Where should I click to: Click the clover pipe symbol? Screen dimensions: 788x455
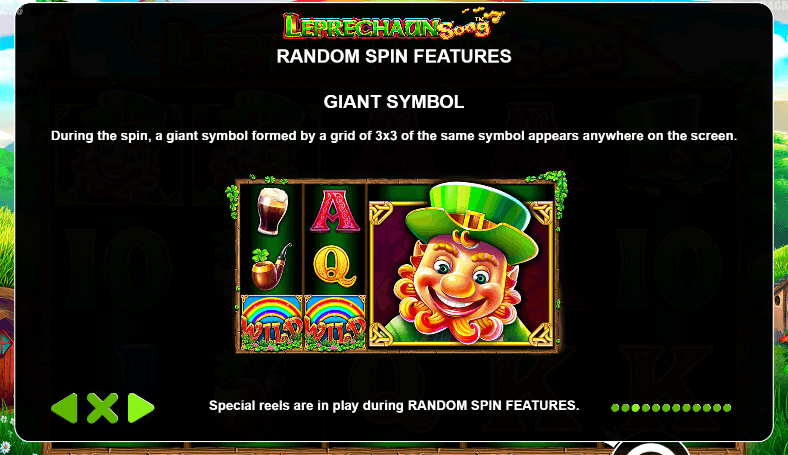point(271,267)
